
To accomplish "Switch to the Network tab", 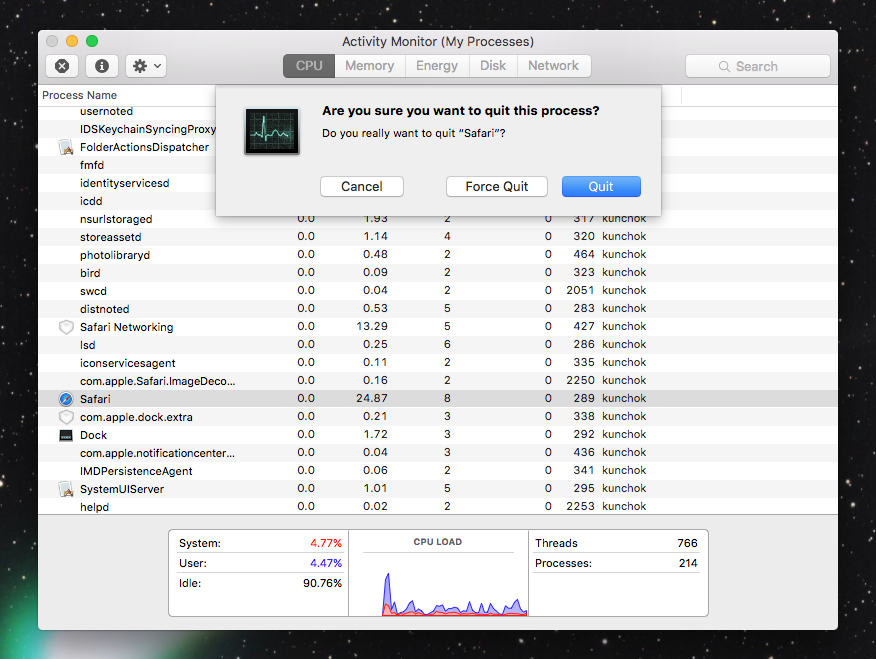I will pos(554,66).
